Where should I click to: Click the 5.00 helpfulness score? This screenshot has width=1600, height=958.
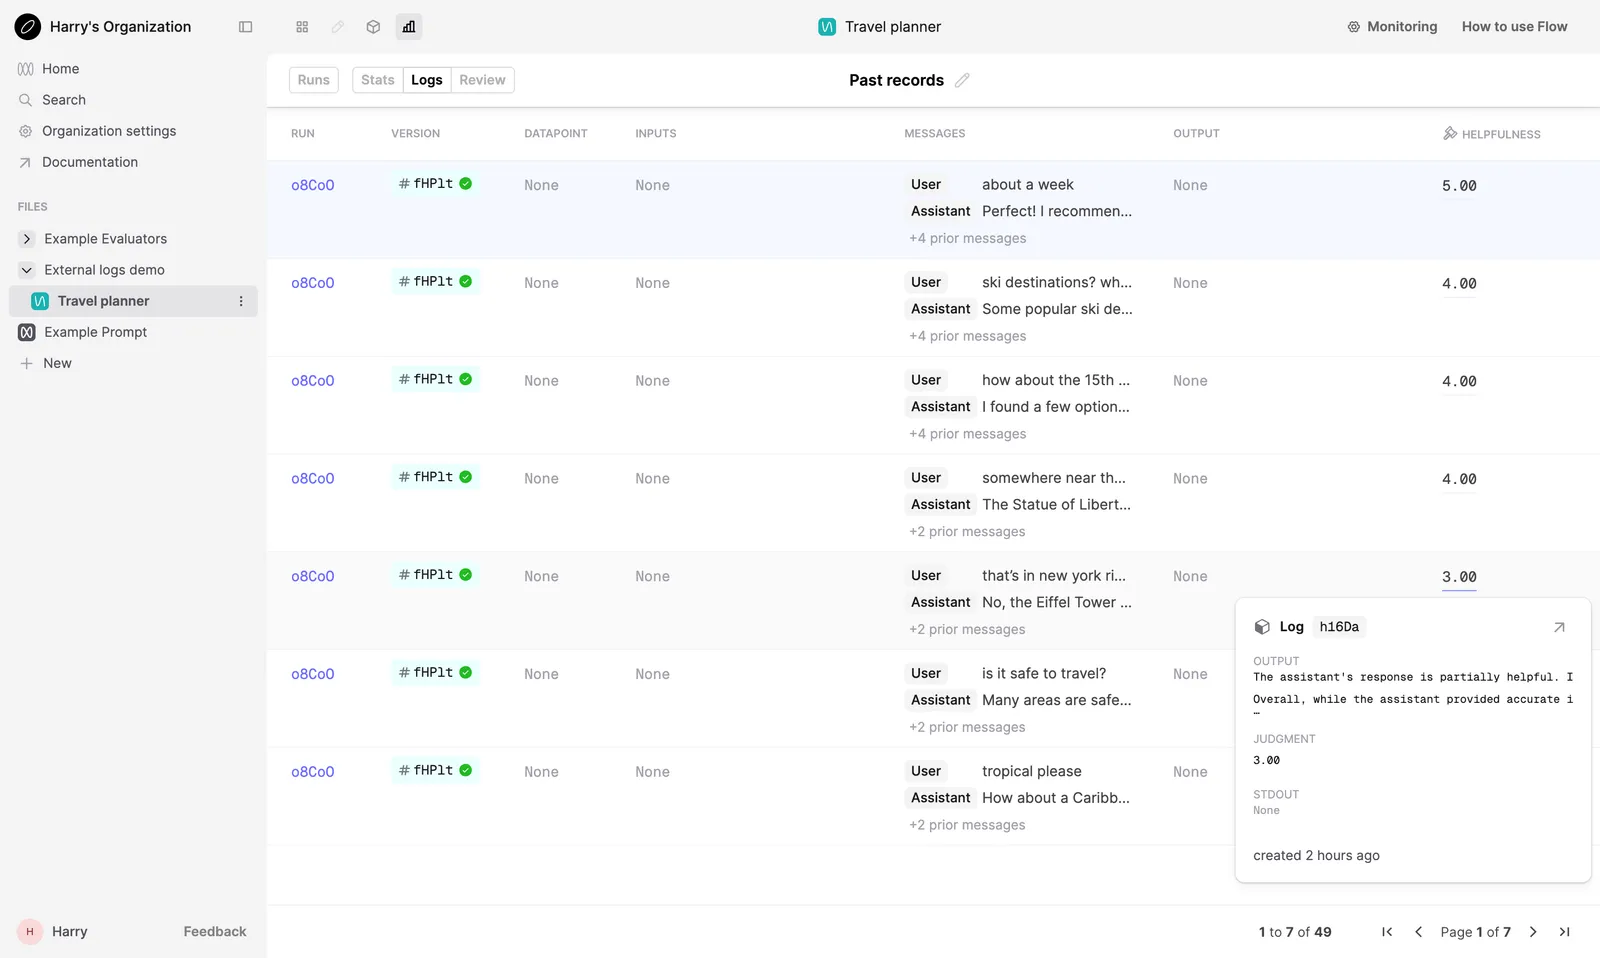point(1459,186)
